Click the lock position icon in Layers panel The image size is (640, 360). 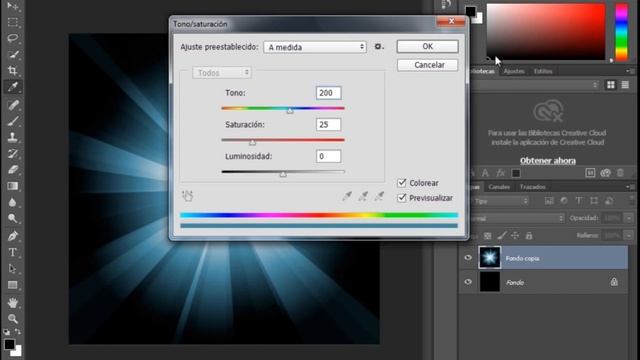[515, 236]
